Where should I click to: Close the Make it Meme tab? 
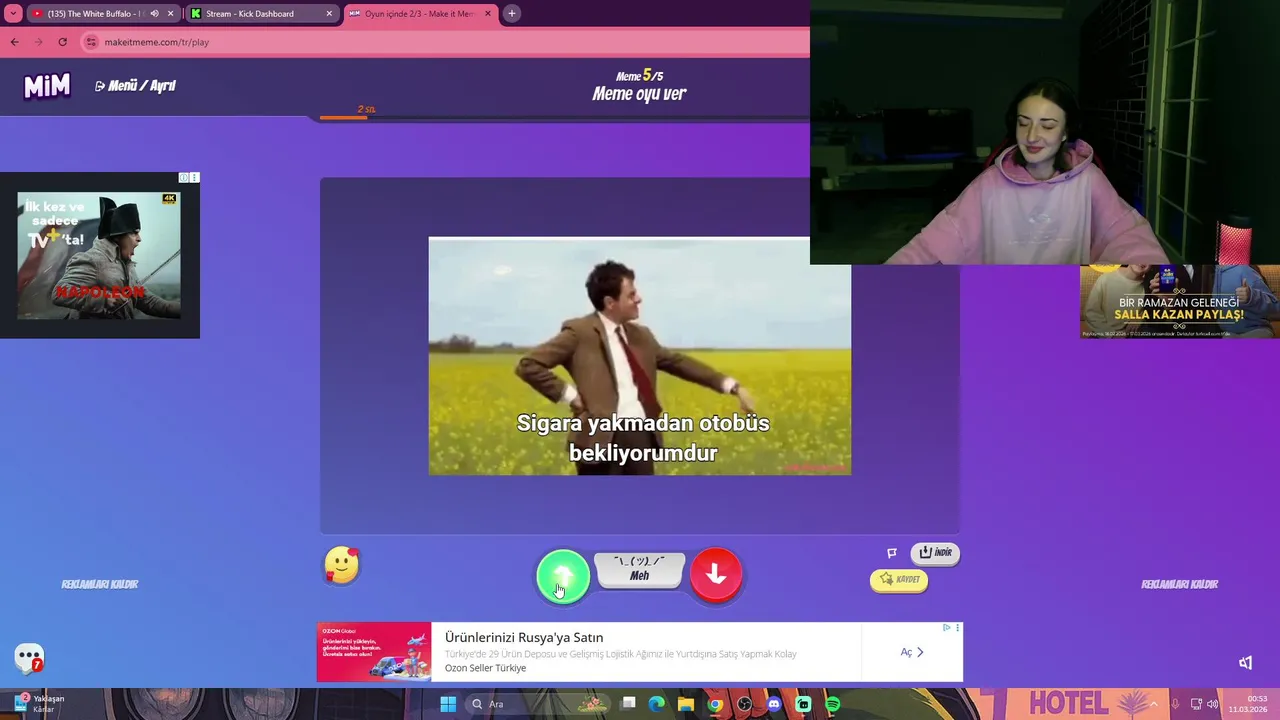(487, 14)
